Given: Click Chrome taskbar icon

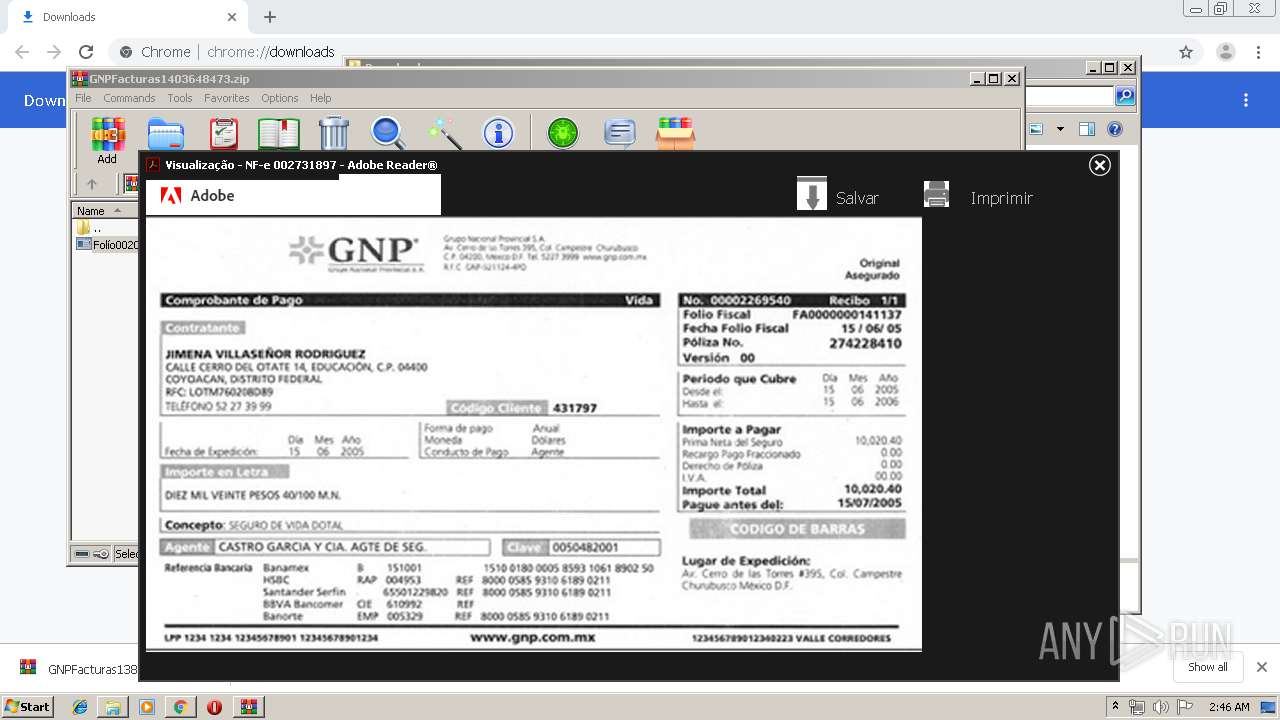Looking at the screenshot, I should [x=180, y=707].
